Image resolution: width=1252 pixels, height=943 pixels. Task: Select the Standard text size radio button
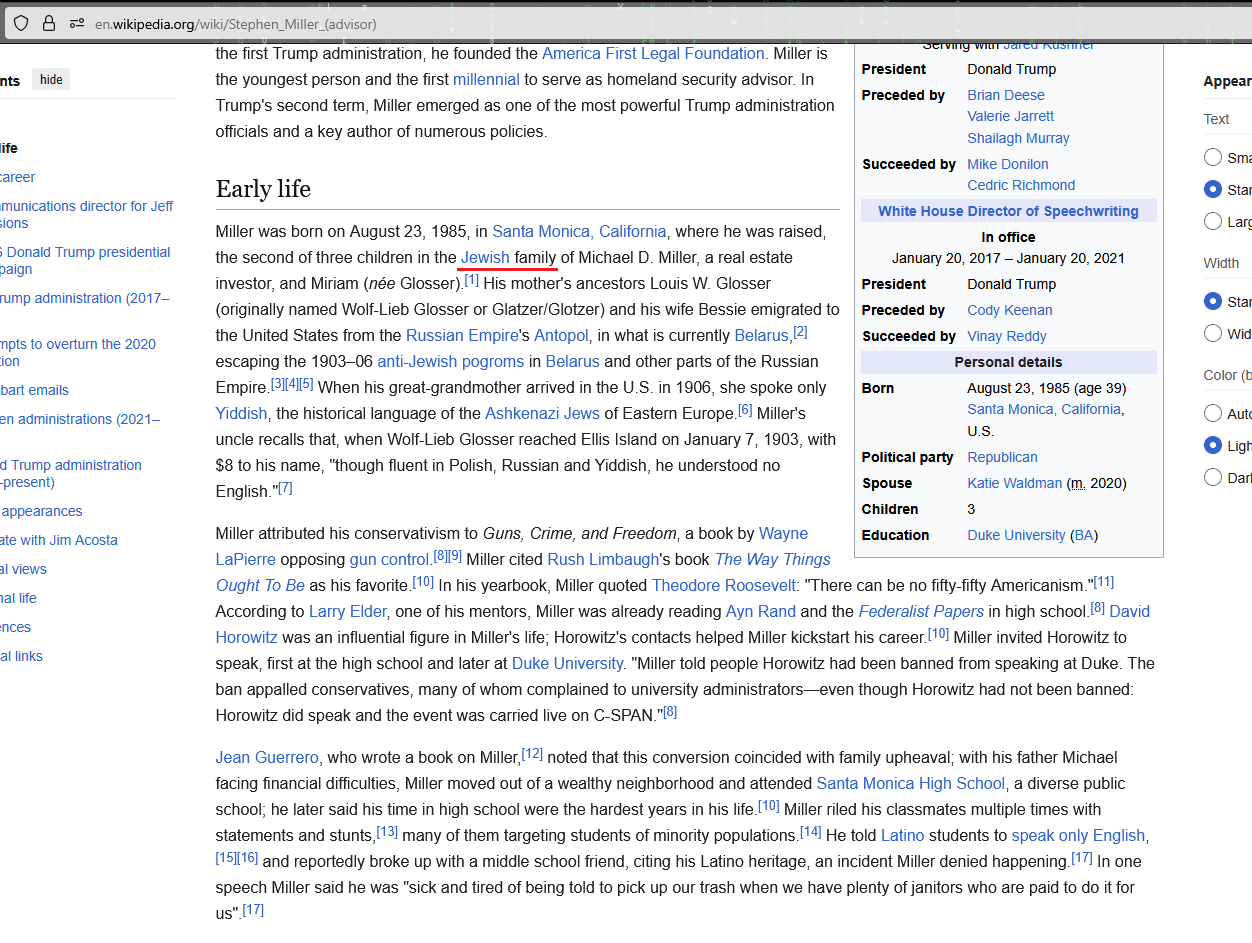1213,189
